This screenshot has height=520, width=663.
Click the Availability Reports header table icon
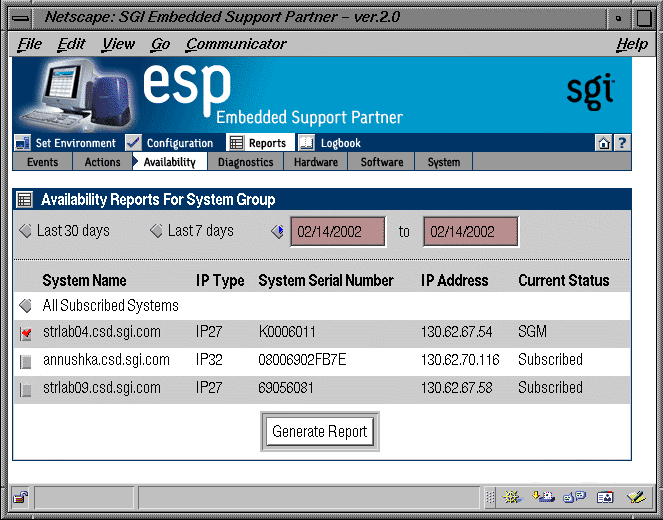[x=25, y=199]
